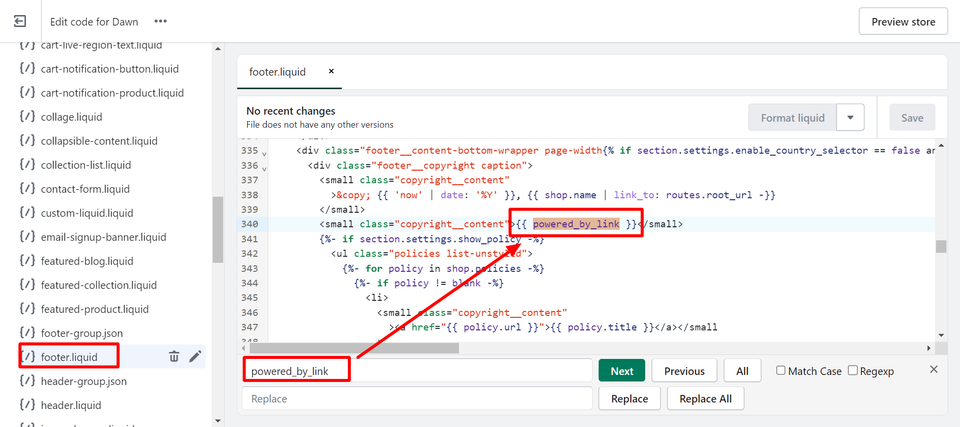960x427 pixels.
Task: Click the file icon beside header-group.json
Action: (x=27, y=380)
